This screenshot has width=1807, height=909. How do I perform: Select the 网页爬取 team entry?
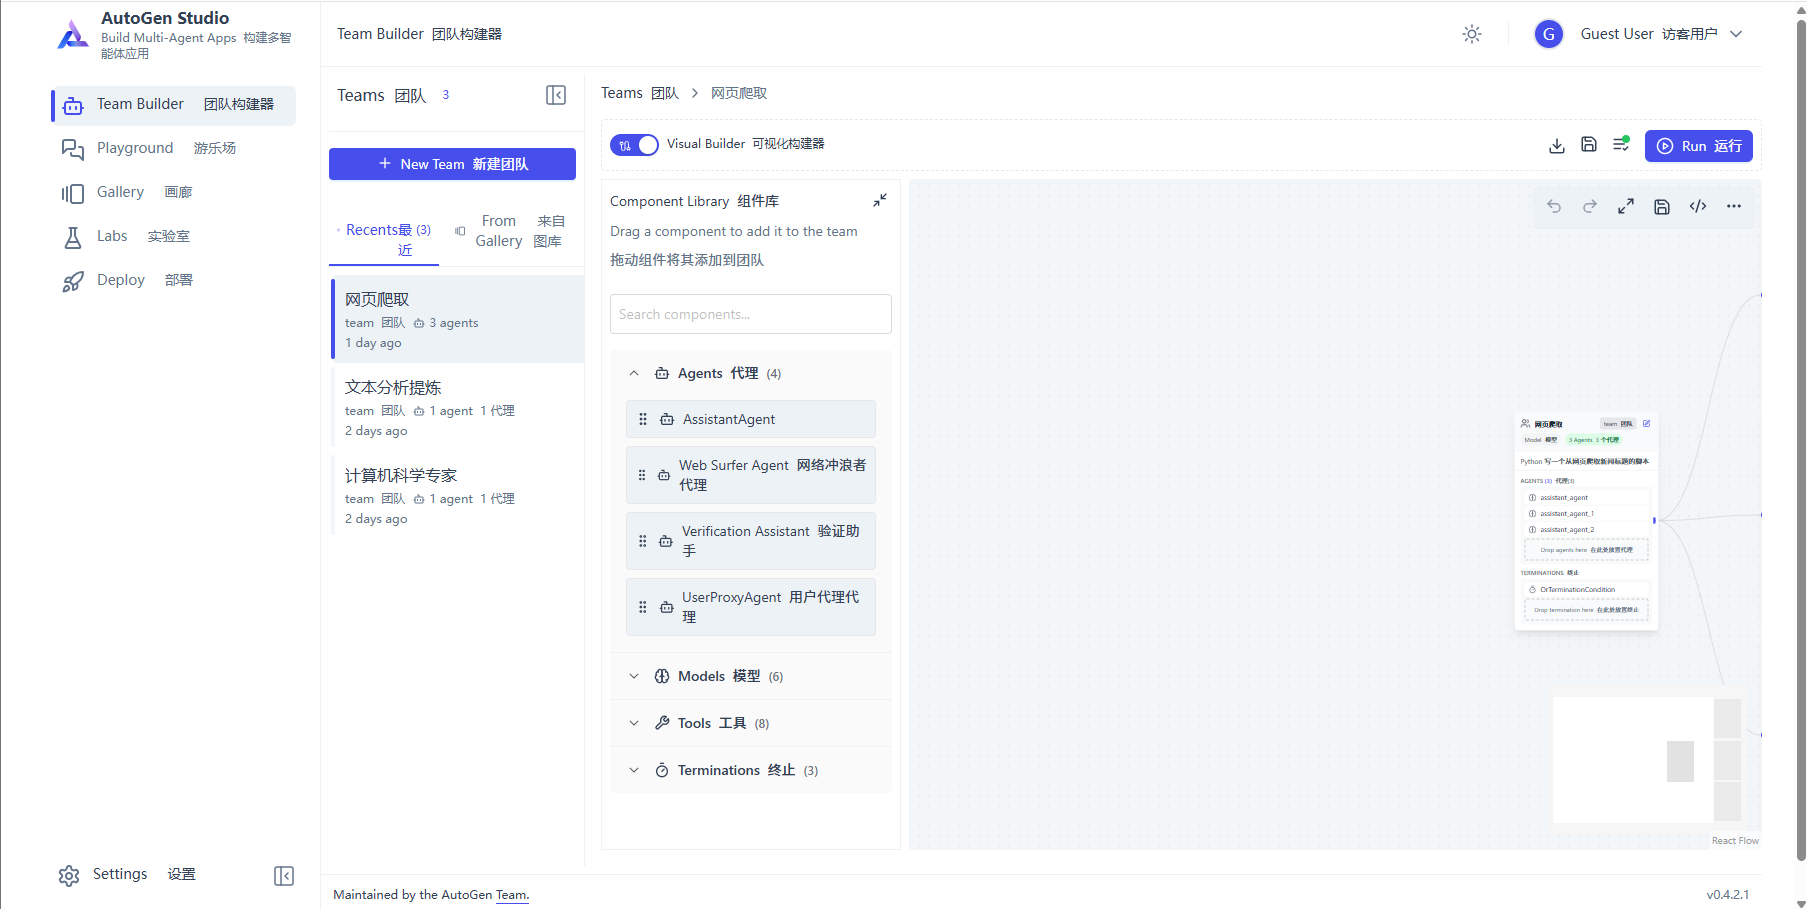click(x=458, y=319)
